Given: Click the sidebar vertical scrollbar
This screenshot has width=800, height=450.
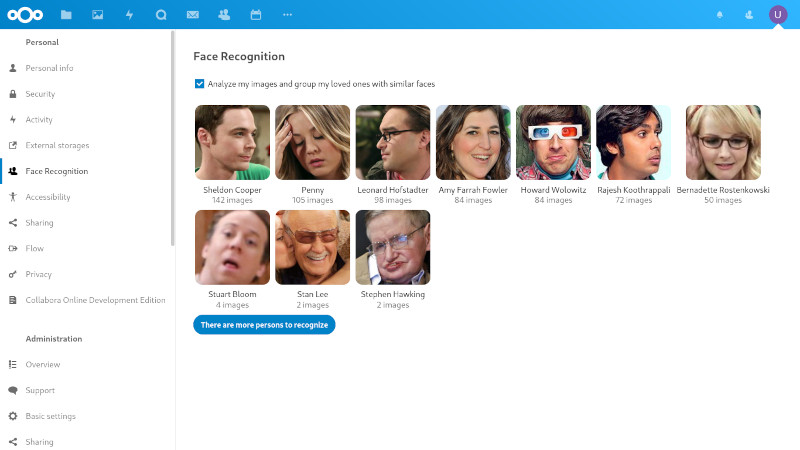Looking at the screenshot, I should 173,138.
